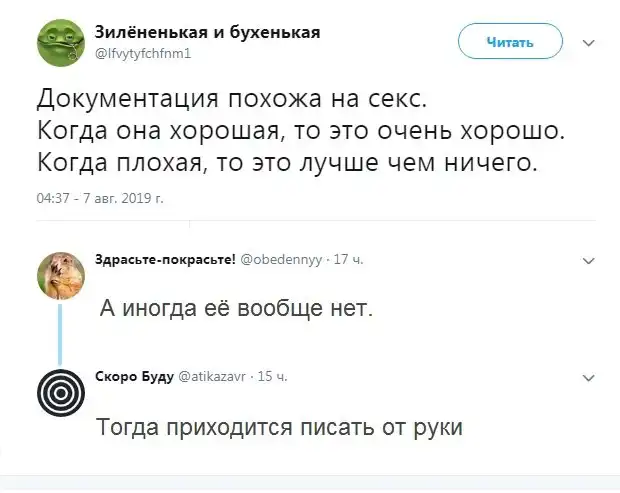
Task: Select the @obedennyy handle
Action: tap(283, 260)
